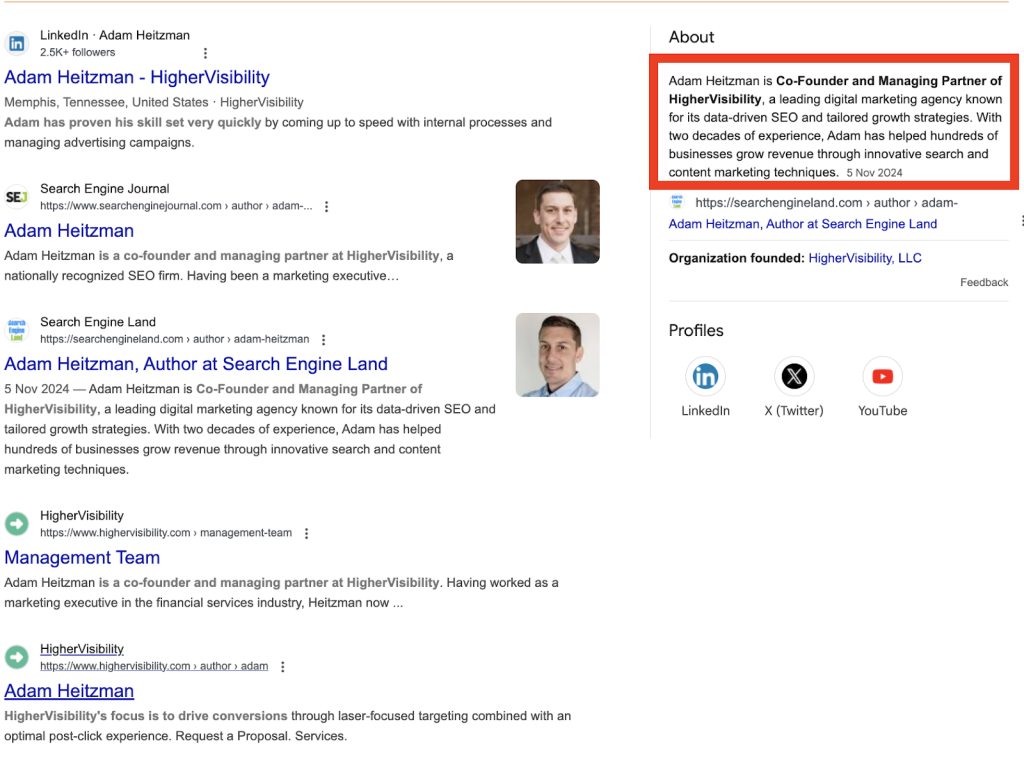Click the LinkedIn favicon beside the first result

[17, 43]
